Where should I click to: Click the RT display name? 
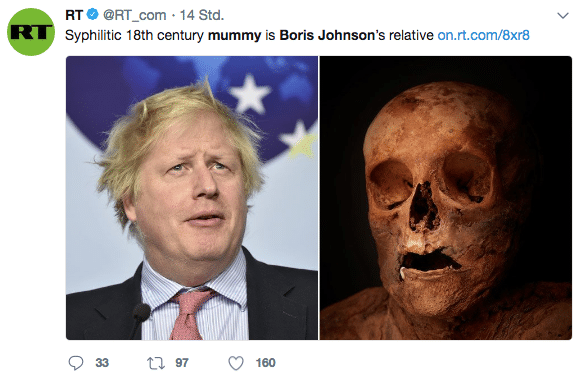tap(74, 15)
